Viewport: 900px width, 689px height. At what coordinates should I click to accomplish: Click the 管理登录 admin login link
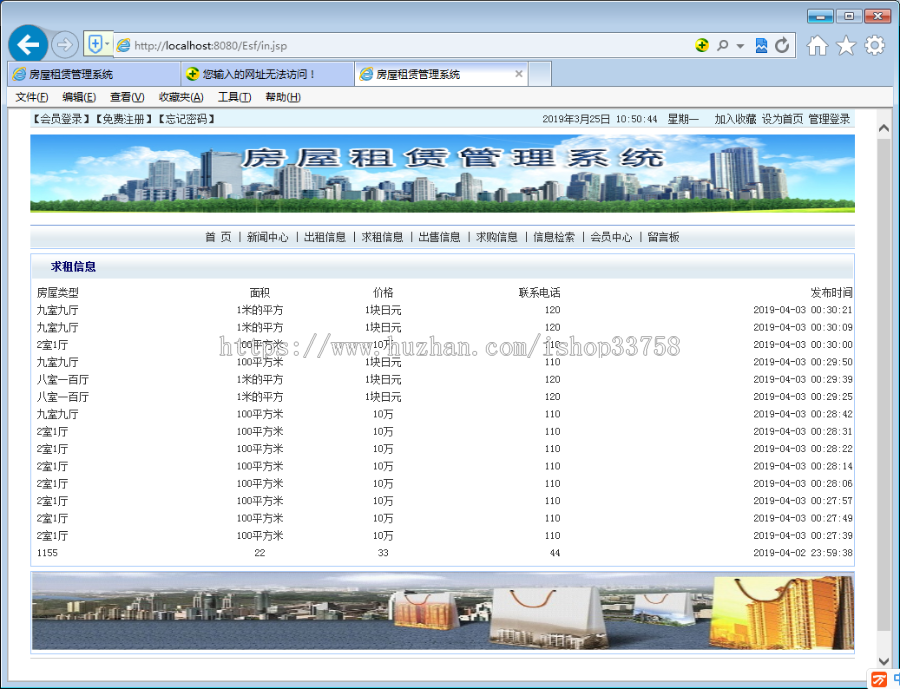tap(827, 118)
